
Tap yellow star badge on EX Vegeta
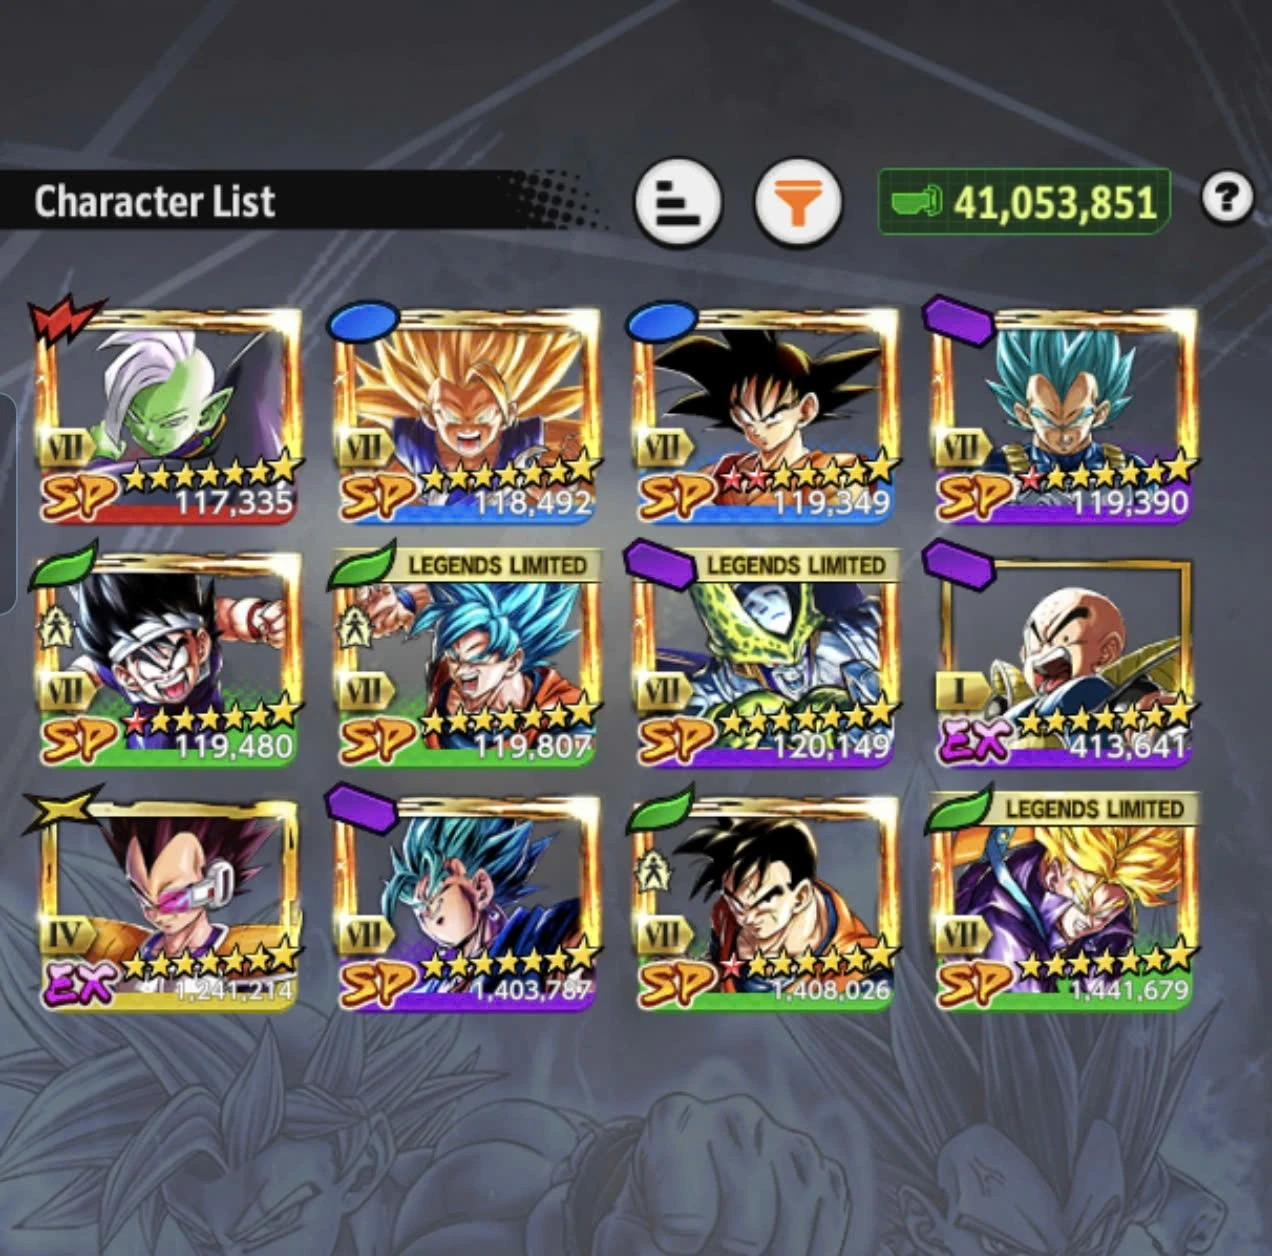pos(62,807)
